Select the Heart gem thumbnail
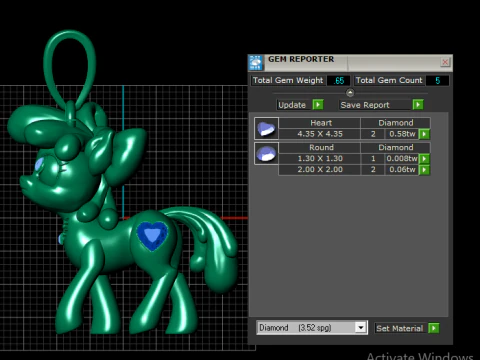The image size is (480, 360). pos(266,128)
